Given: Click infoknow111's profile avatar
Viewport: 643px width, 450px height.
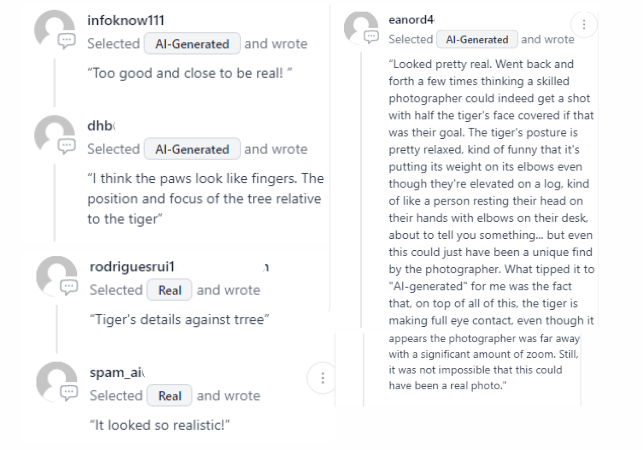Looking at the screenshot, I should tap(55, 30).
